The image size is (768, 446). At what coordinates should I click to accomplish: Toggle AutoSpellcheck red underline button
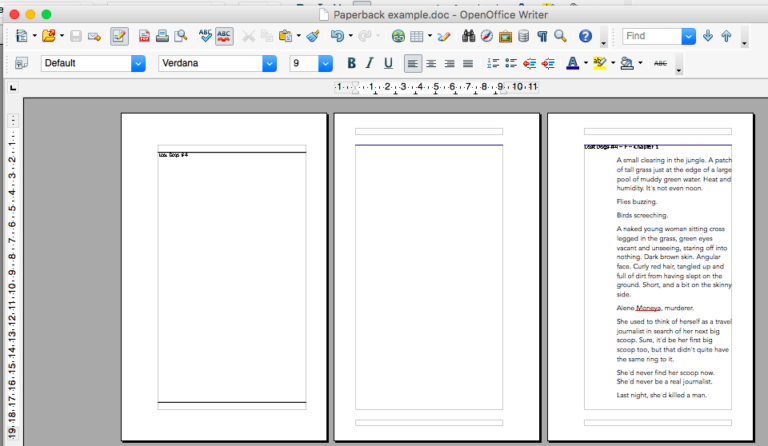[224, 37]
